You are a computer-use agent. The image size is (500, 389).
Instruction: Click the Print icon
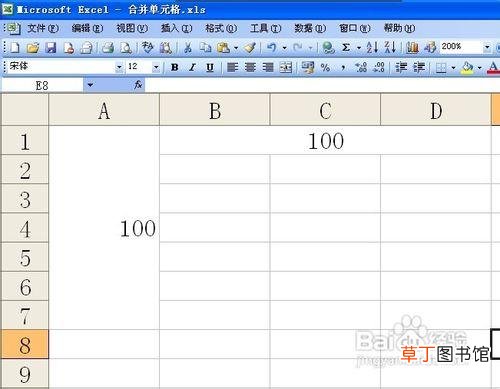pos(108,48)
